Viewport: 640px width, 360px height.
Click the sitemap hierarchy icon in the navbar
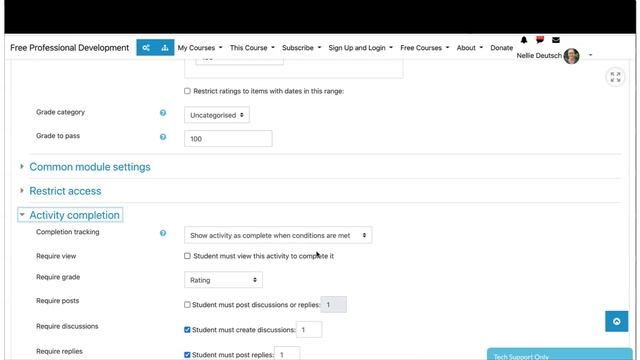(x=165, y=48)
